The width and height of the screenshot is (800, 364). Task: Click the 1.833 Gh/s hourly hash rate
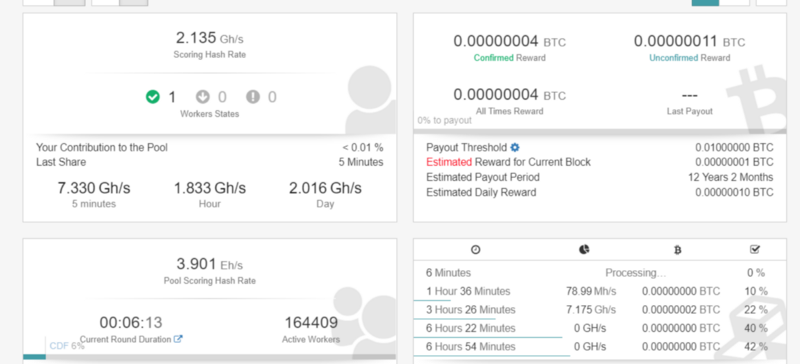tap(210, 188)
